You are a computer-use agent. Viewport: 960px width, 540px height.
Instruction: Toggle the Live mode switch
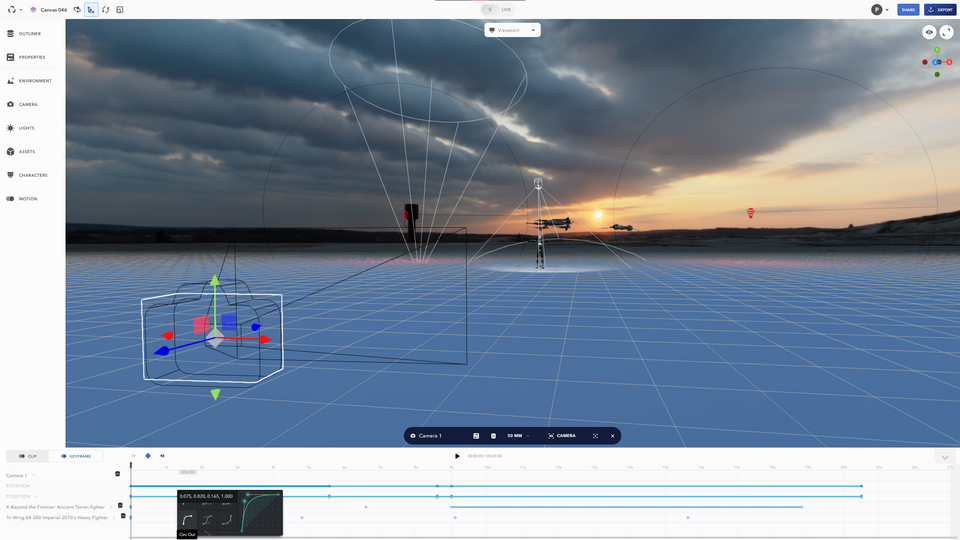(x=490, y=9)
